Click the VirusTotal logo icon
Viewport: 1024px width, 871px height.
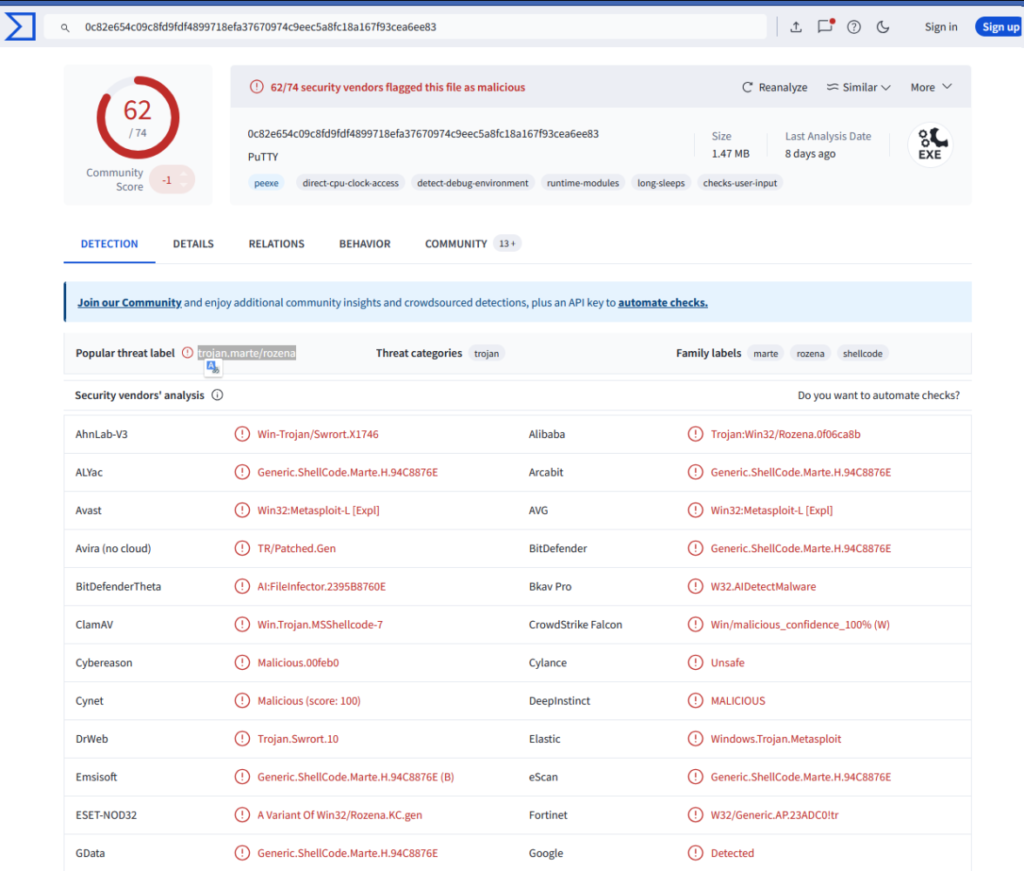click(20, 27)
